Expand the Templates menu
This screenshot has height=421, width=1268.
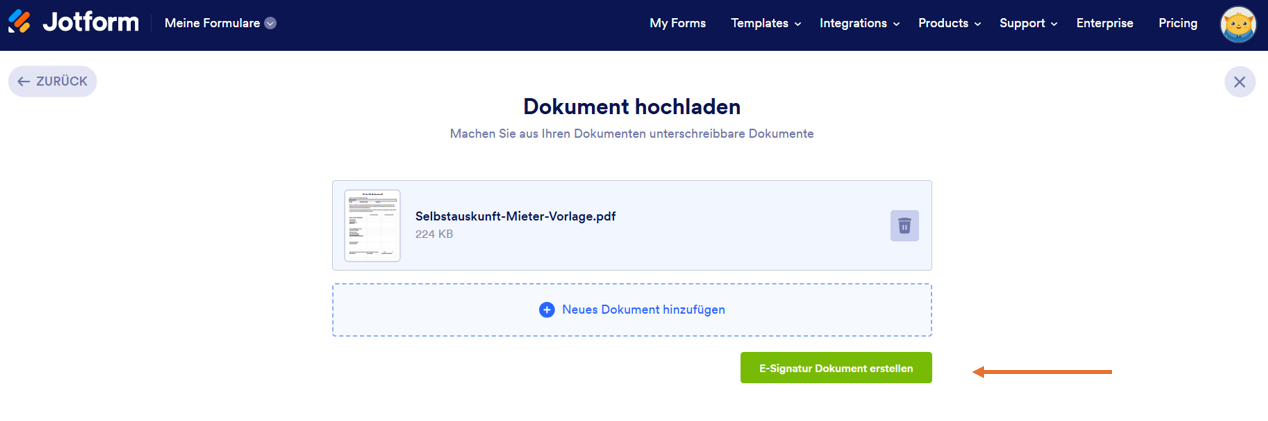pos(766,23)
